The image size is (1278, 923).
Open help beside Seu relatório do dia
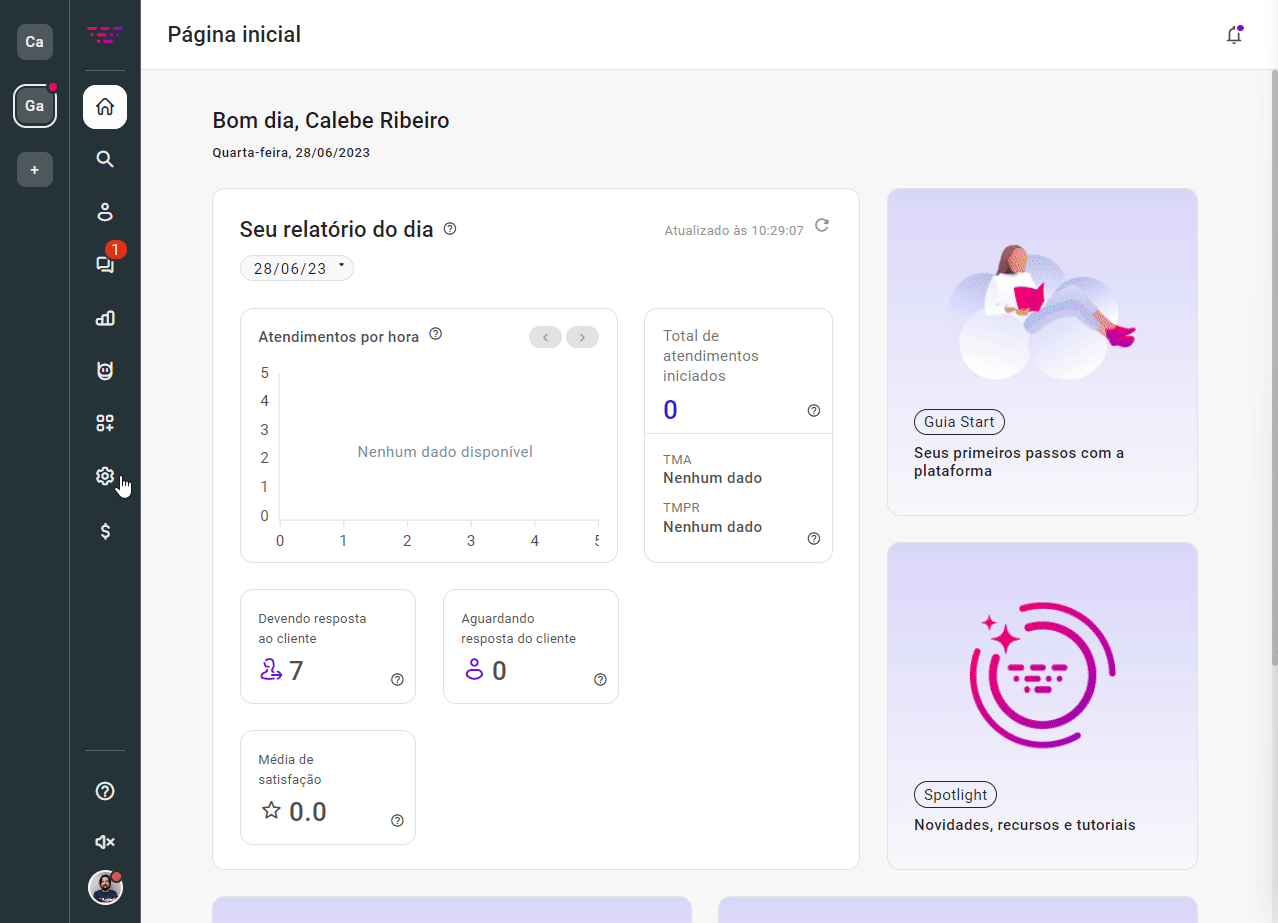[450, 229]
